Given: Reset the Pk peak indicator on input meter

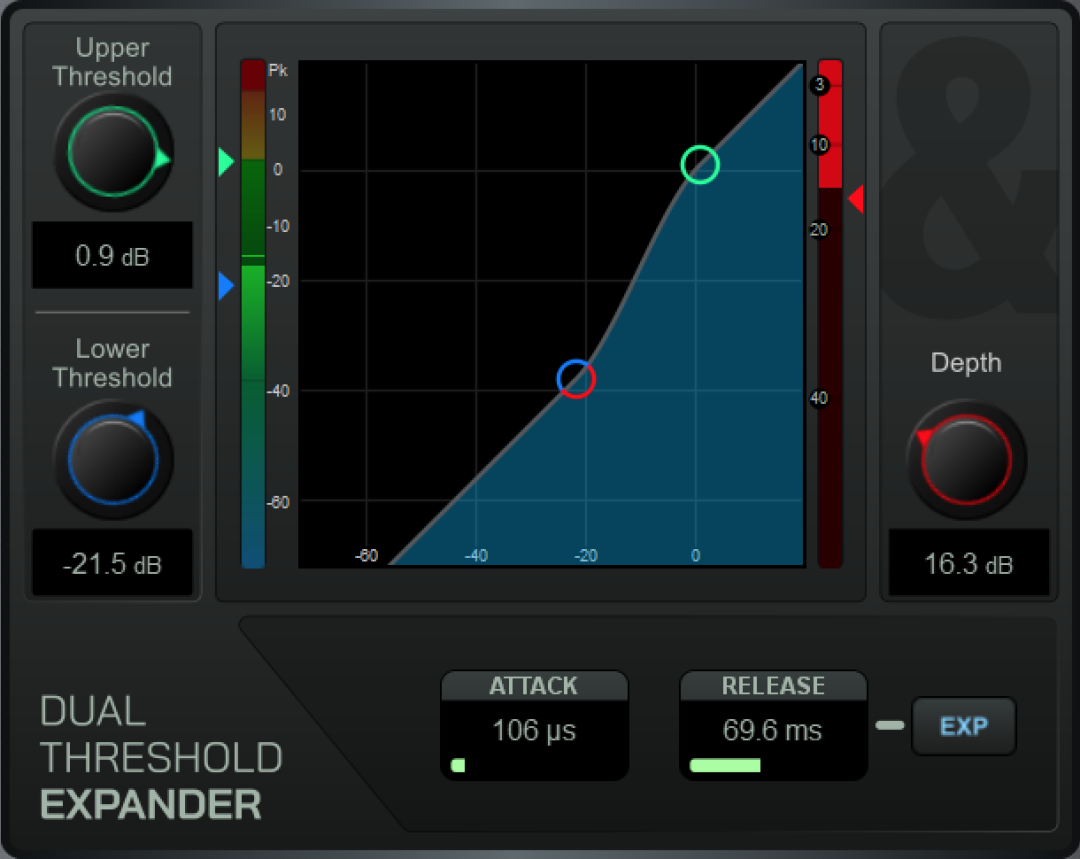Looking at the screenshot, I should coord(253,74).
